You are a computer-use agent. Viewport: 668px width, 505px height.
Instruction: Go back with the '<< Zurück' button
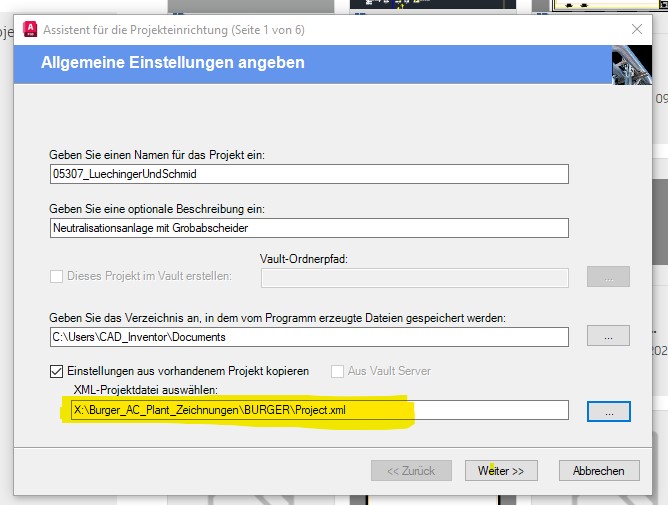click(x=411, y=470)
